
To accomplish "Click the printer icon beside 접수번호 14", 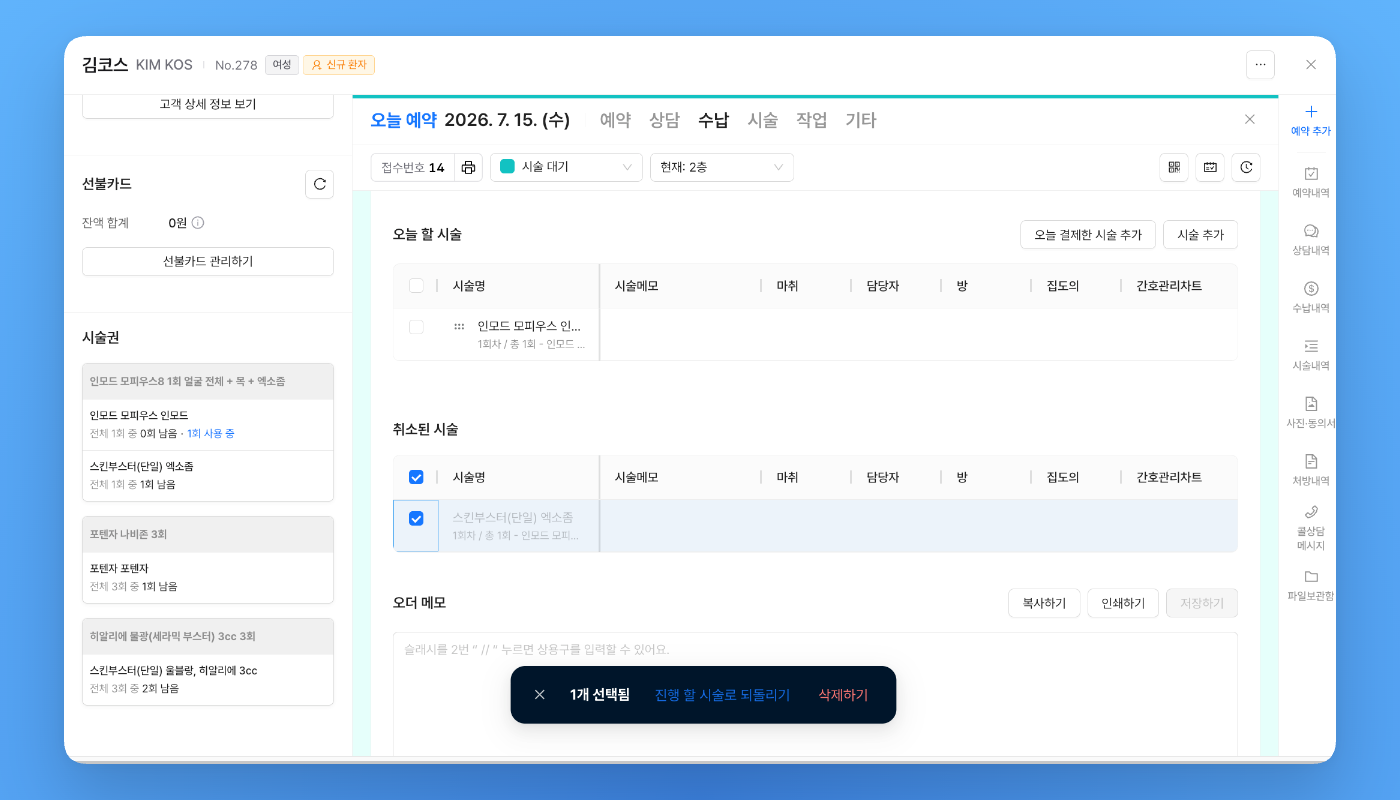I will click(468, 168).
